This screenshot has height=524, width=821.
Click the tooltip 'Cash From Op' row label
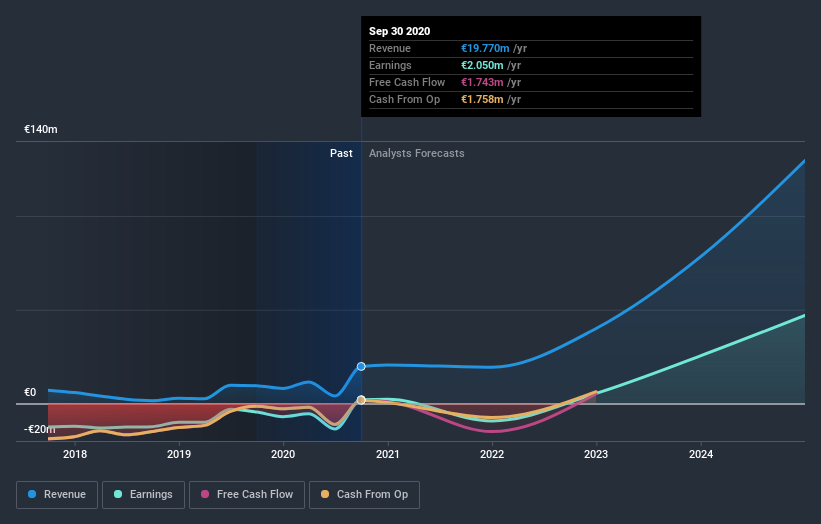(404, 99)
